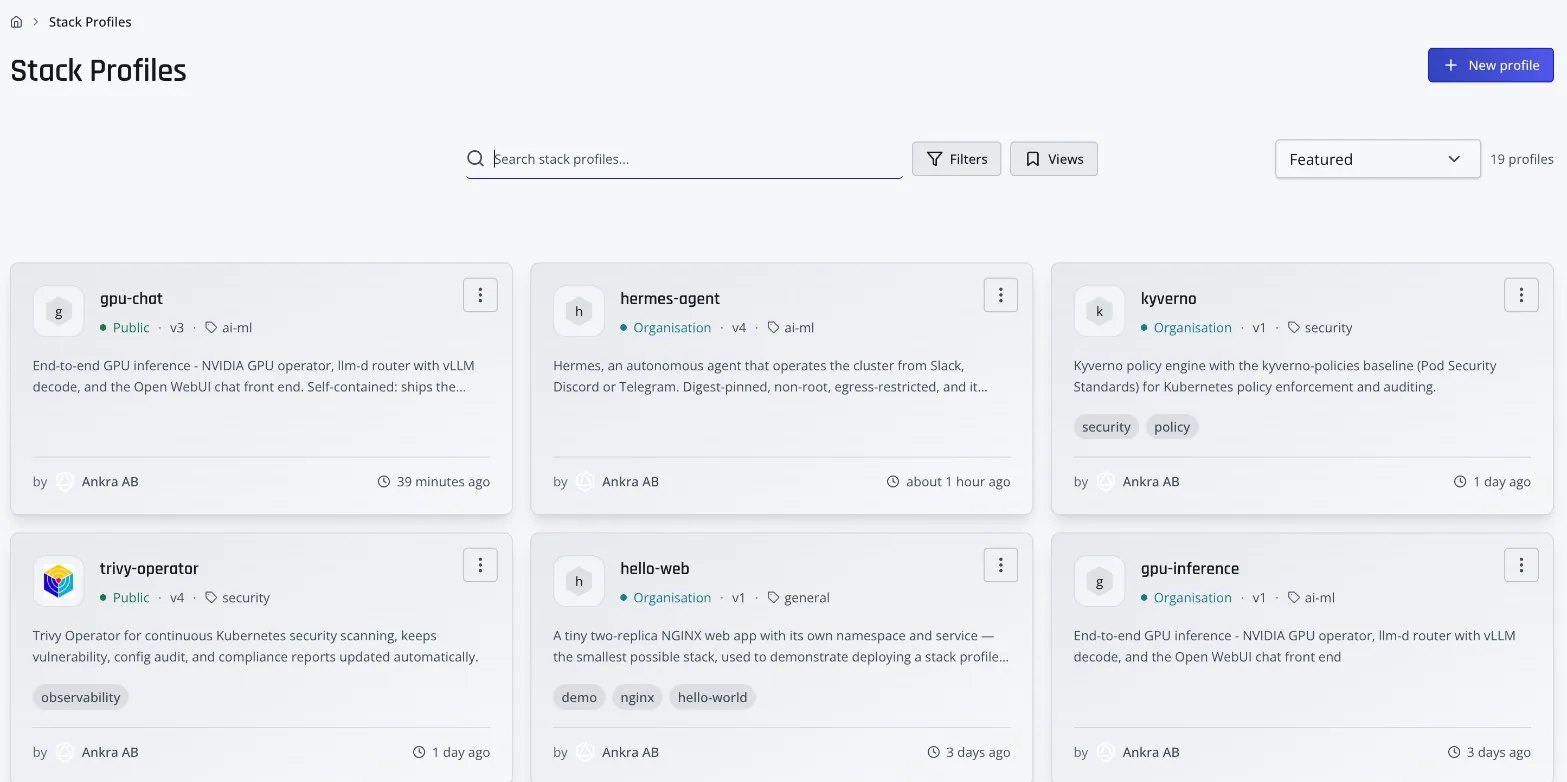Viewport: 1567px width, 782px height.
Task: Open the hello-web profile title
Action: 655,568
